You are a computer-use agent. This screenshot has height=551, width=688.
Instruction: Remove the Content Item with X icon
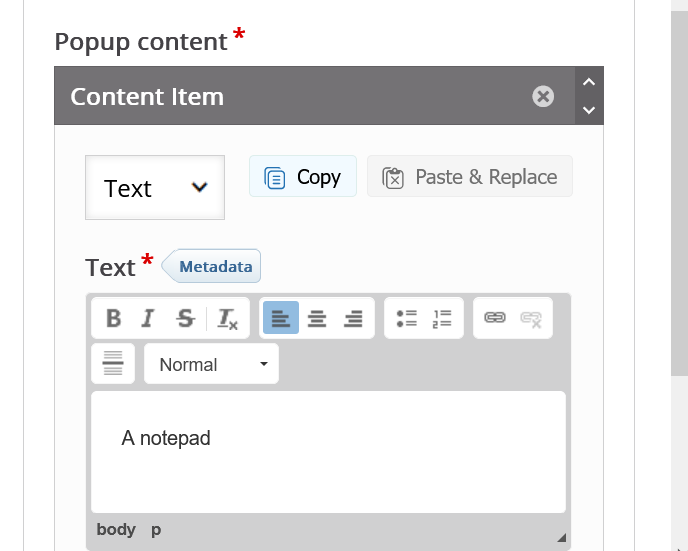543,96
